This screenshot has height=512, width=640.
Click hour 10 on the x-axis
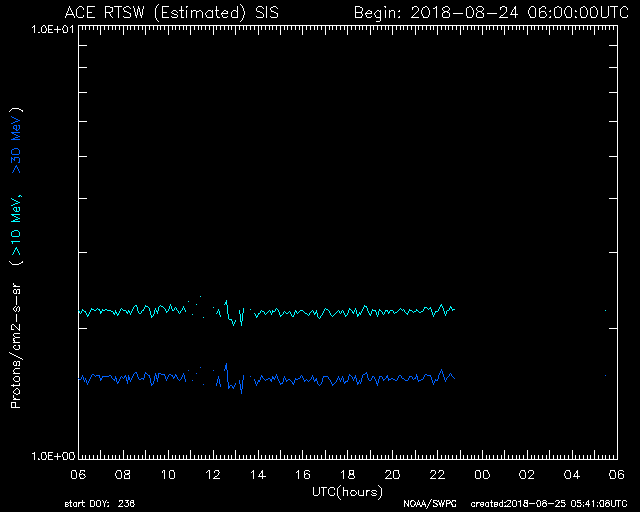pos(168,474)
